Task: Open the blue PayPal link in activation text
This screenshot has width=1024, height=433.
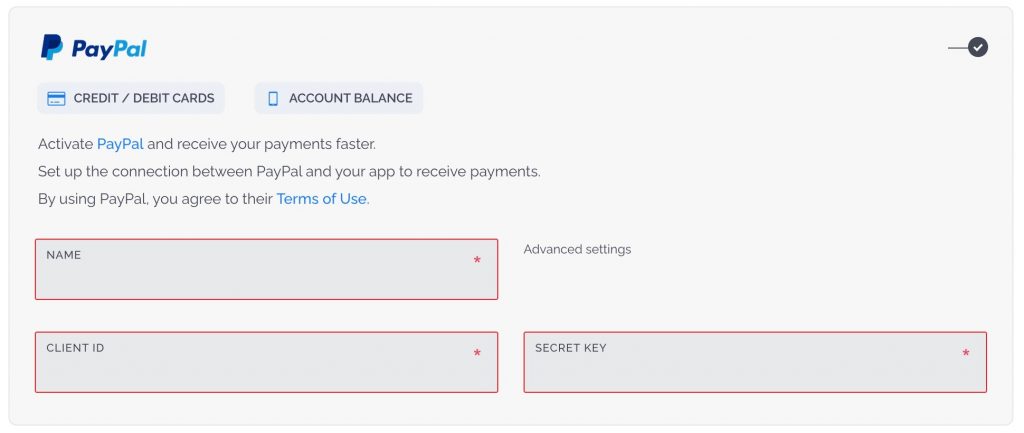Action: click(120, 144)
